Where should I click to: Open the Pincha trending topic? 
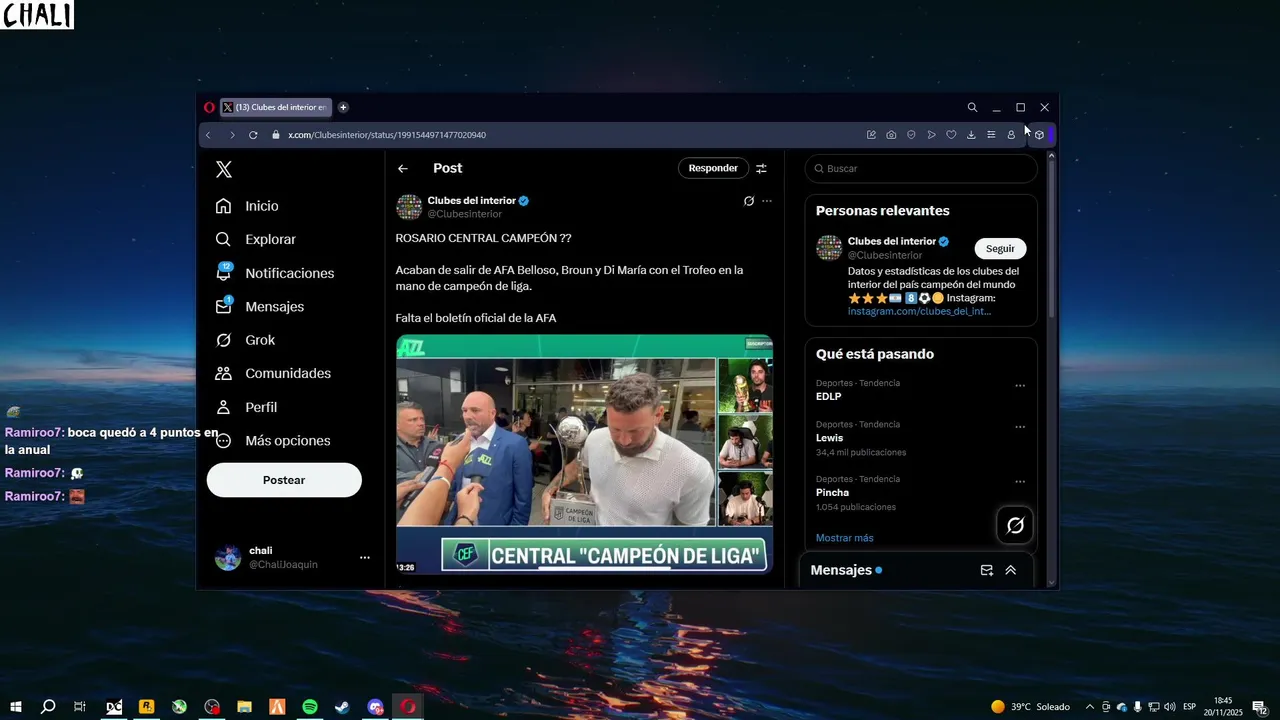pyautogui.click(x=832, y=492)
